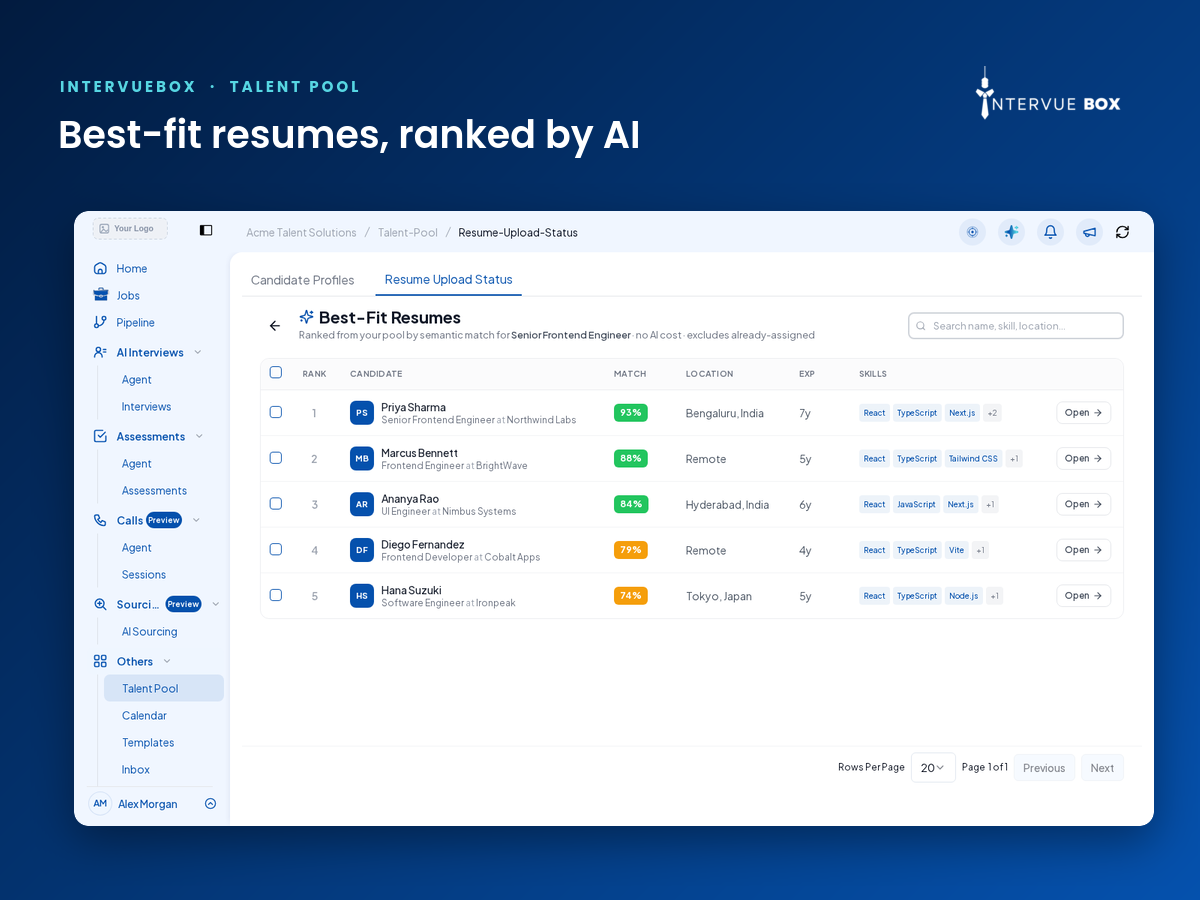Check the box for Ananya Rao
This screenshot has height=900, width=1200.
click(x=276, y=504)
